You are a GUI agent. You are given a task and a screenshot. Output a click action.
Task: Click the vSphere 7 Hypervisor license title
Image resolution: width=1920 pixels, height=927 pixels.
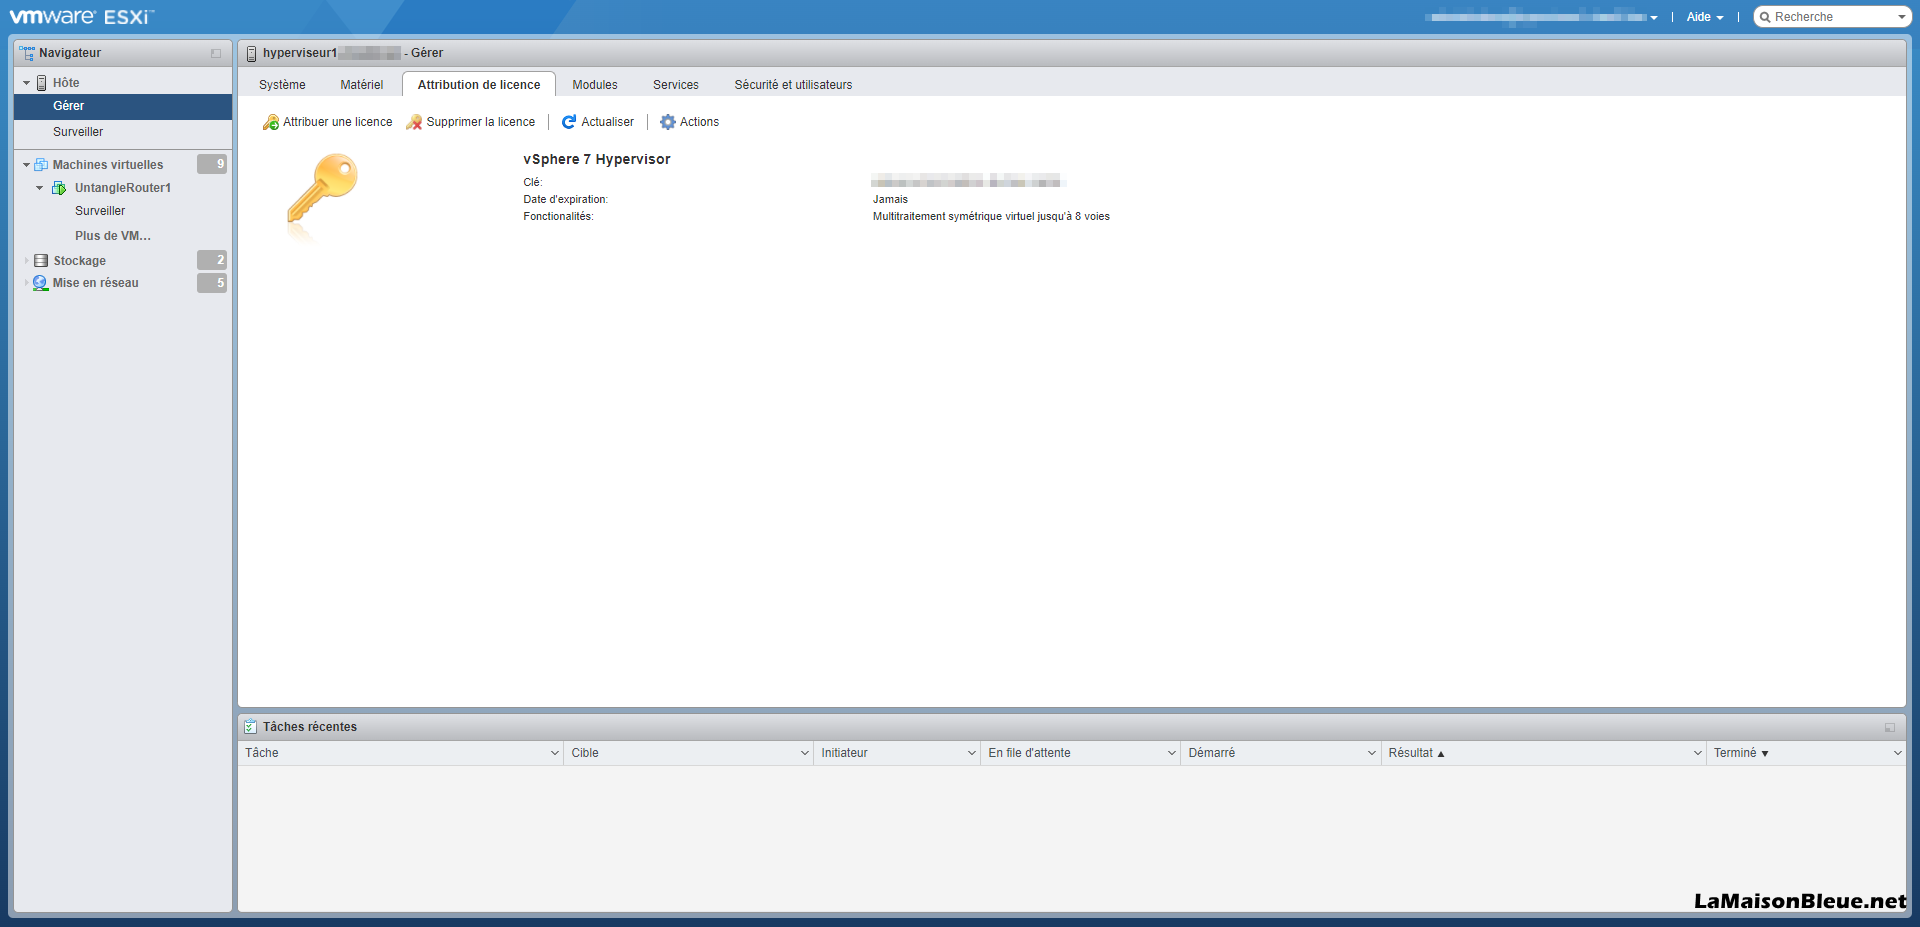click(x=597, y=159)
